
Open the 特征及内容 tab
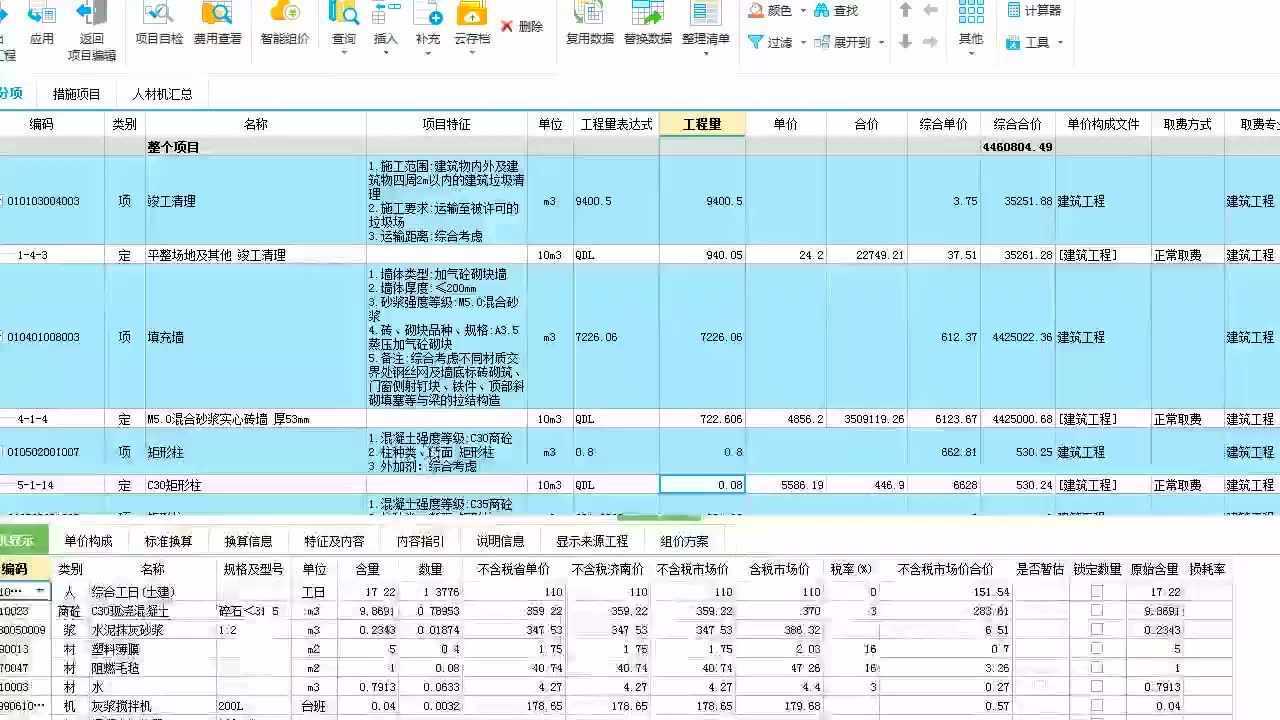pyautogui.click(x=335, y=541)
